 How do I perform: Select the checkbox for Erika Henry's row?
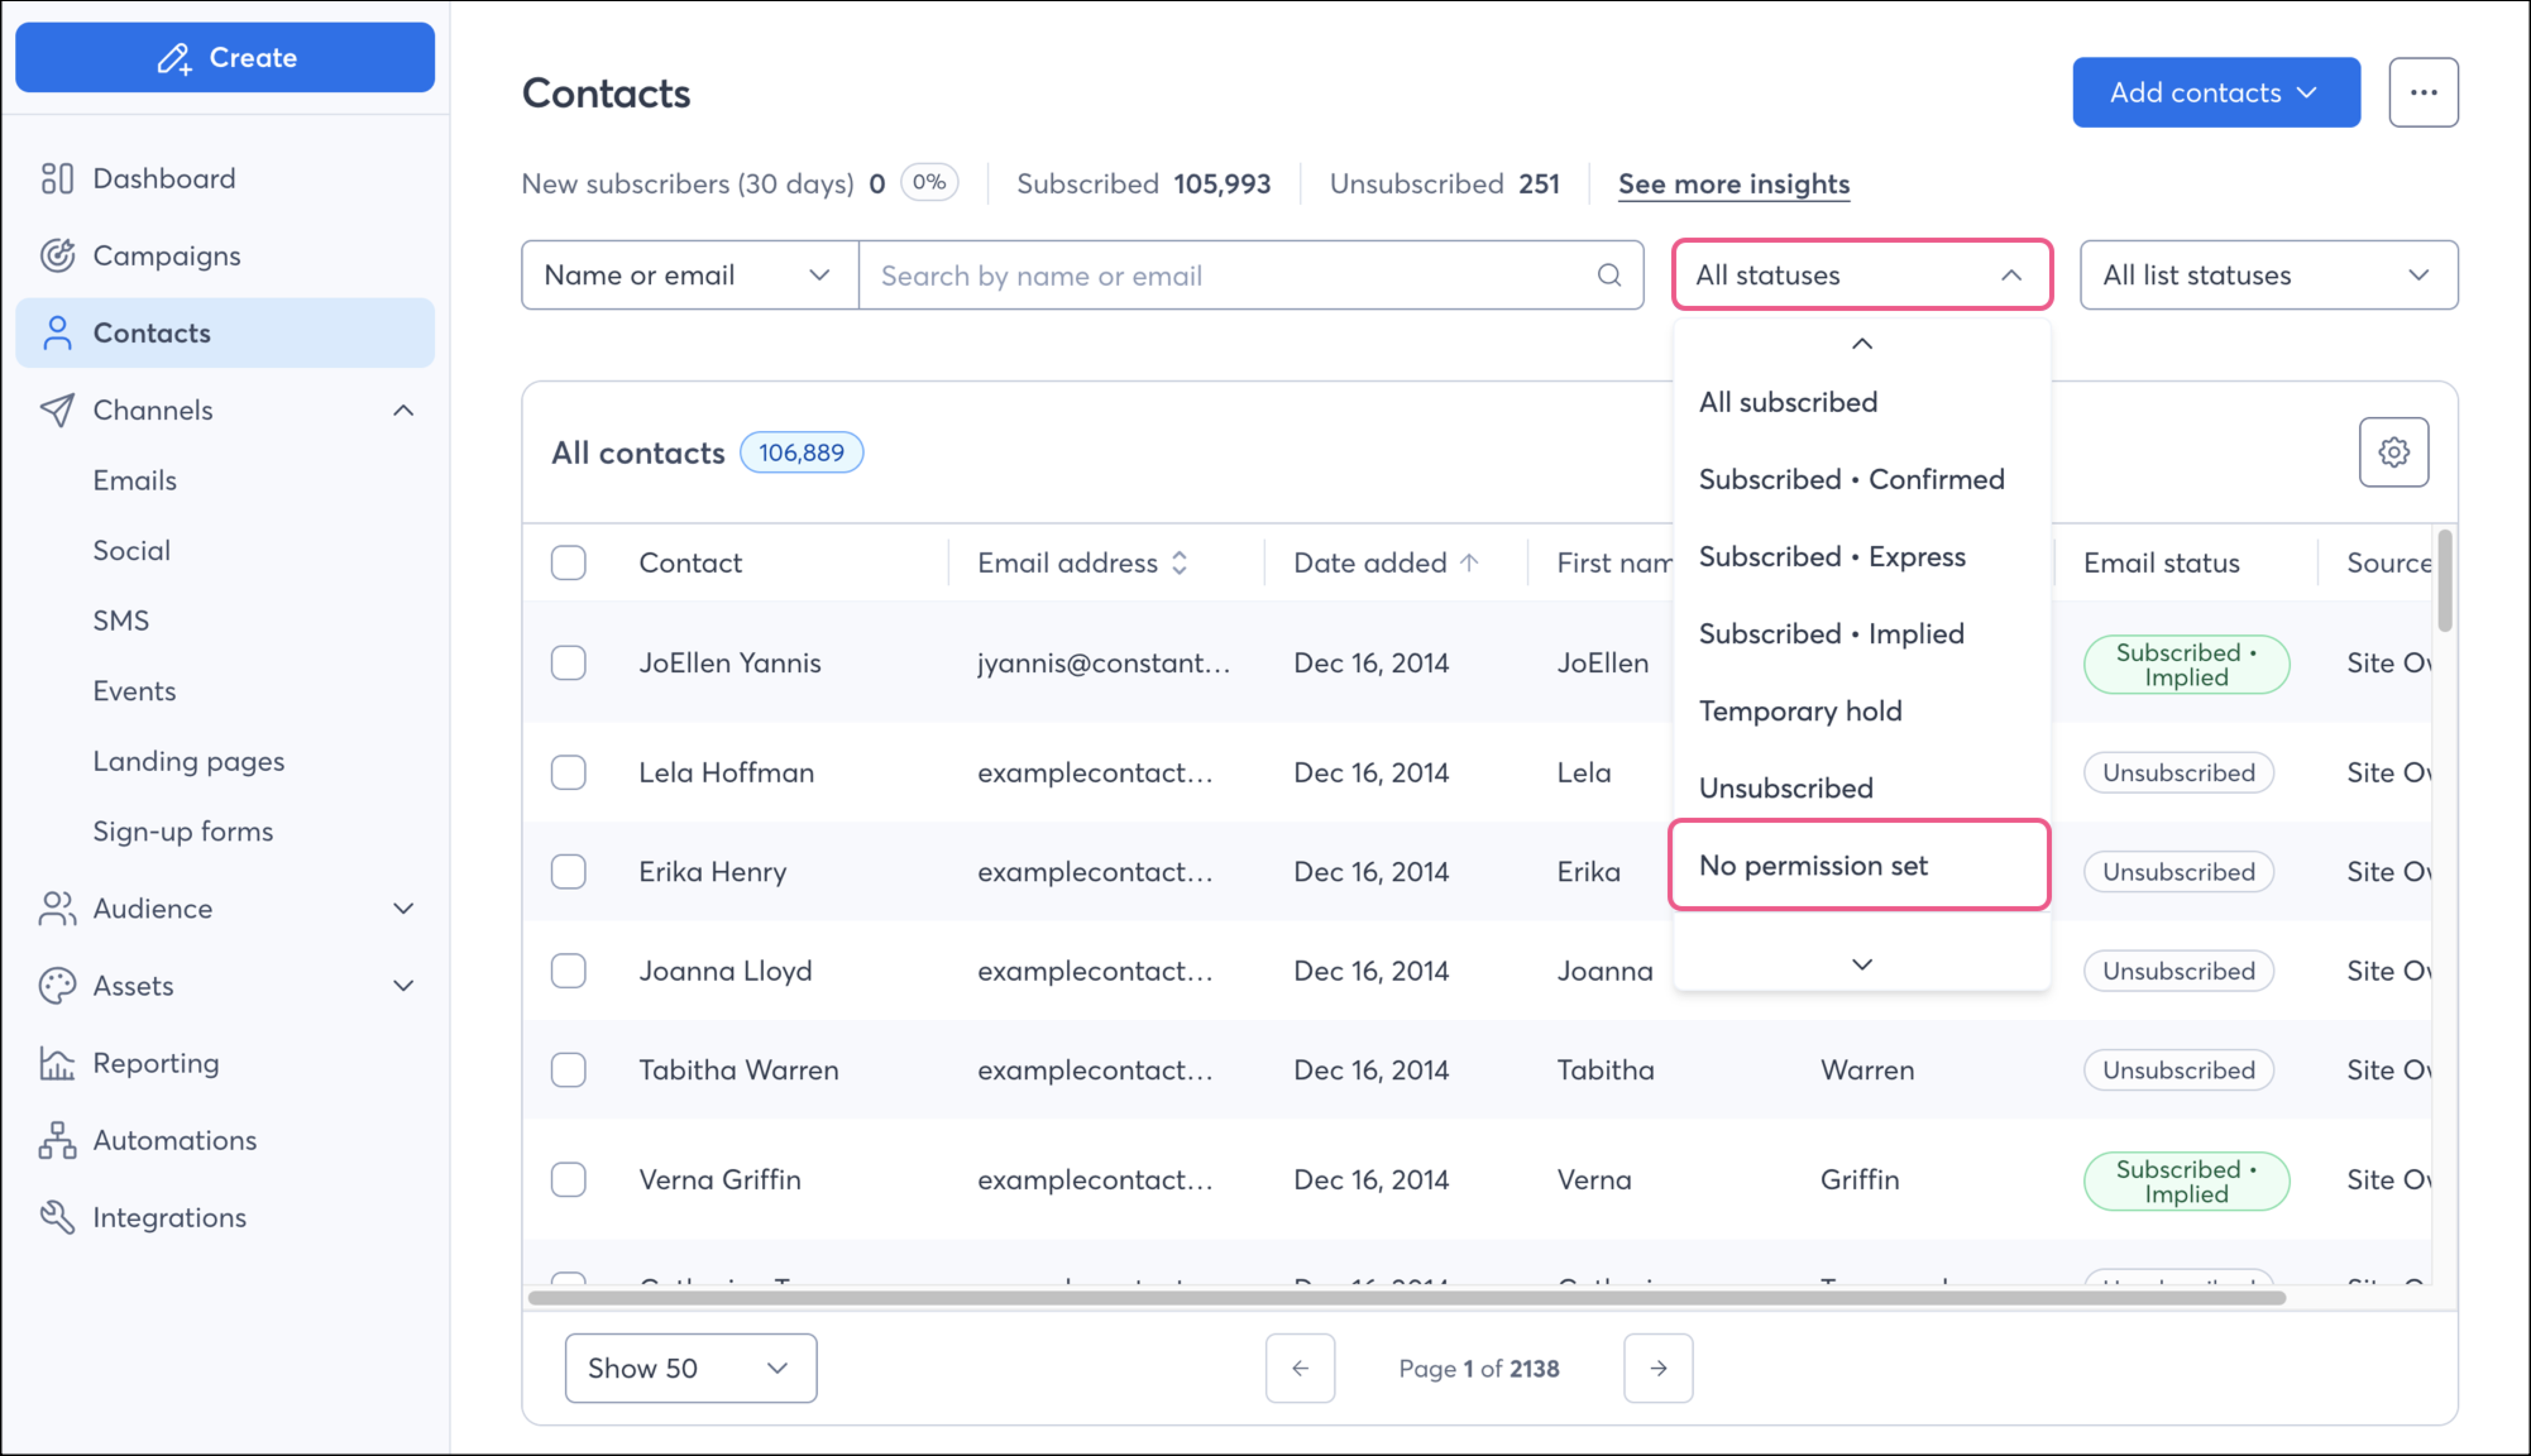point(568,871)
